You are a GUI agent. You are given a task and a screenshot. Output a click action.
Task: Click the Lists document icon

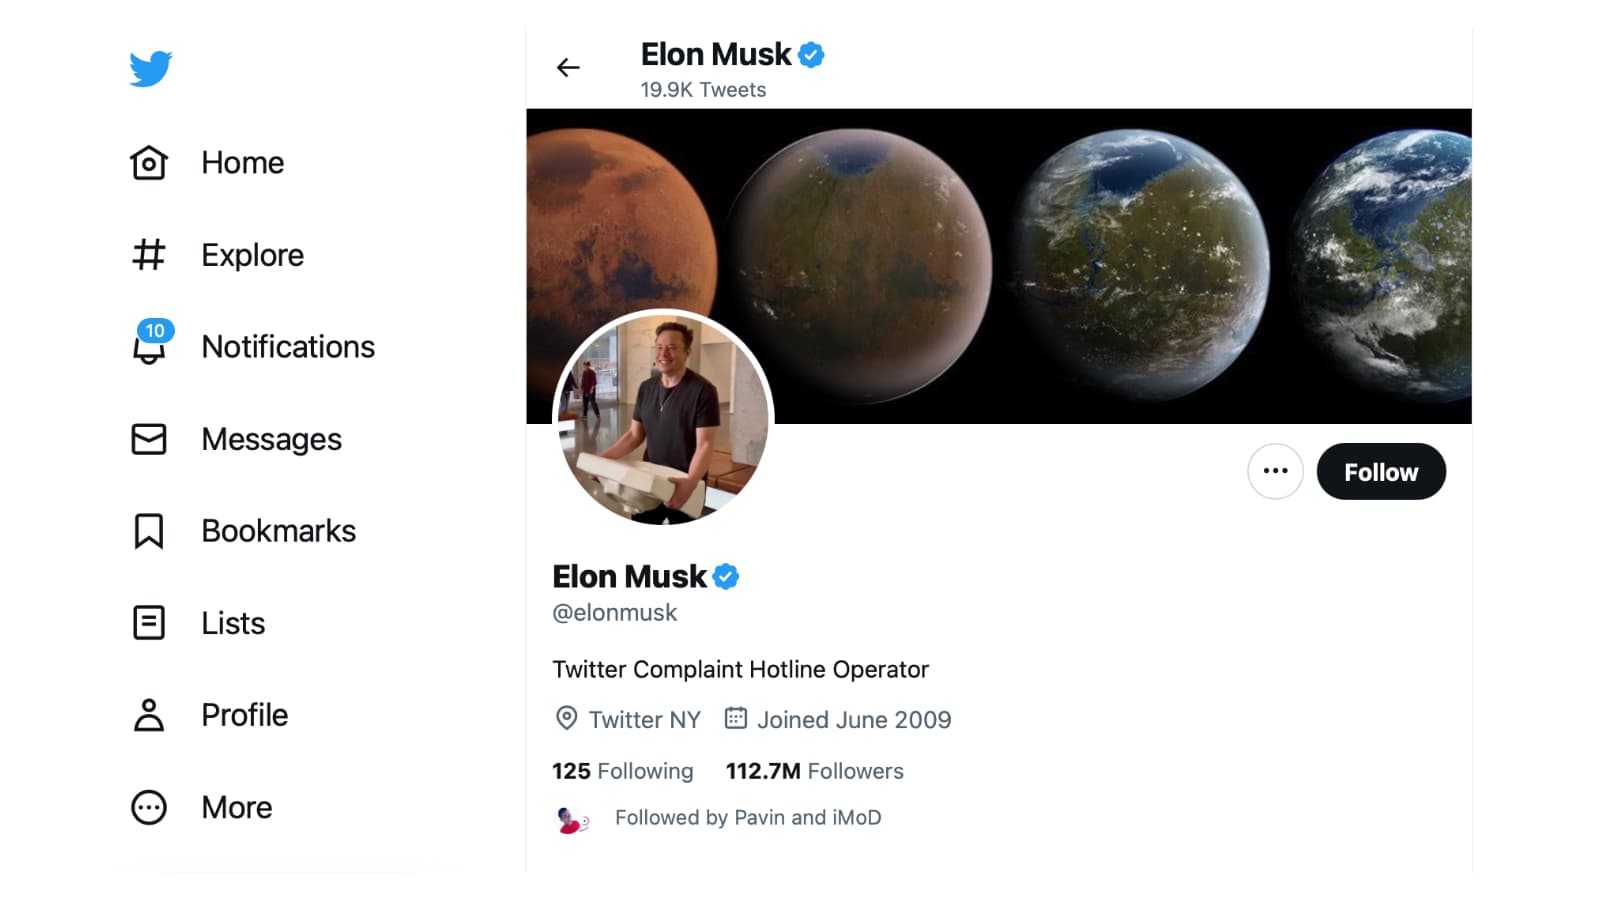(149, 623)
